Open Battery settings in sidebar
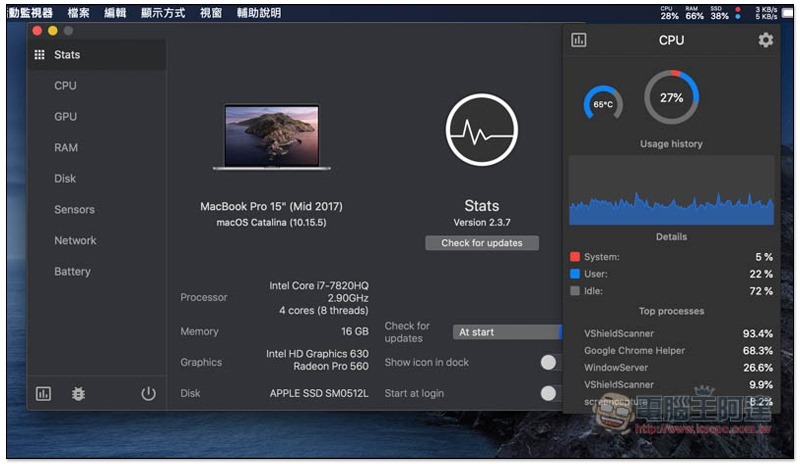 [x=72, y=272]
